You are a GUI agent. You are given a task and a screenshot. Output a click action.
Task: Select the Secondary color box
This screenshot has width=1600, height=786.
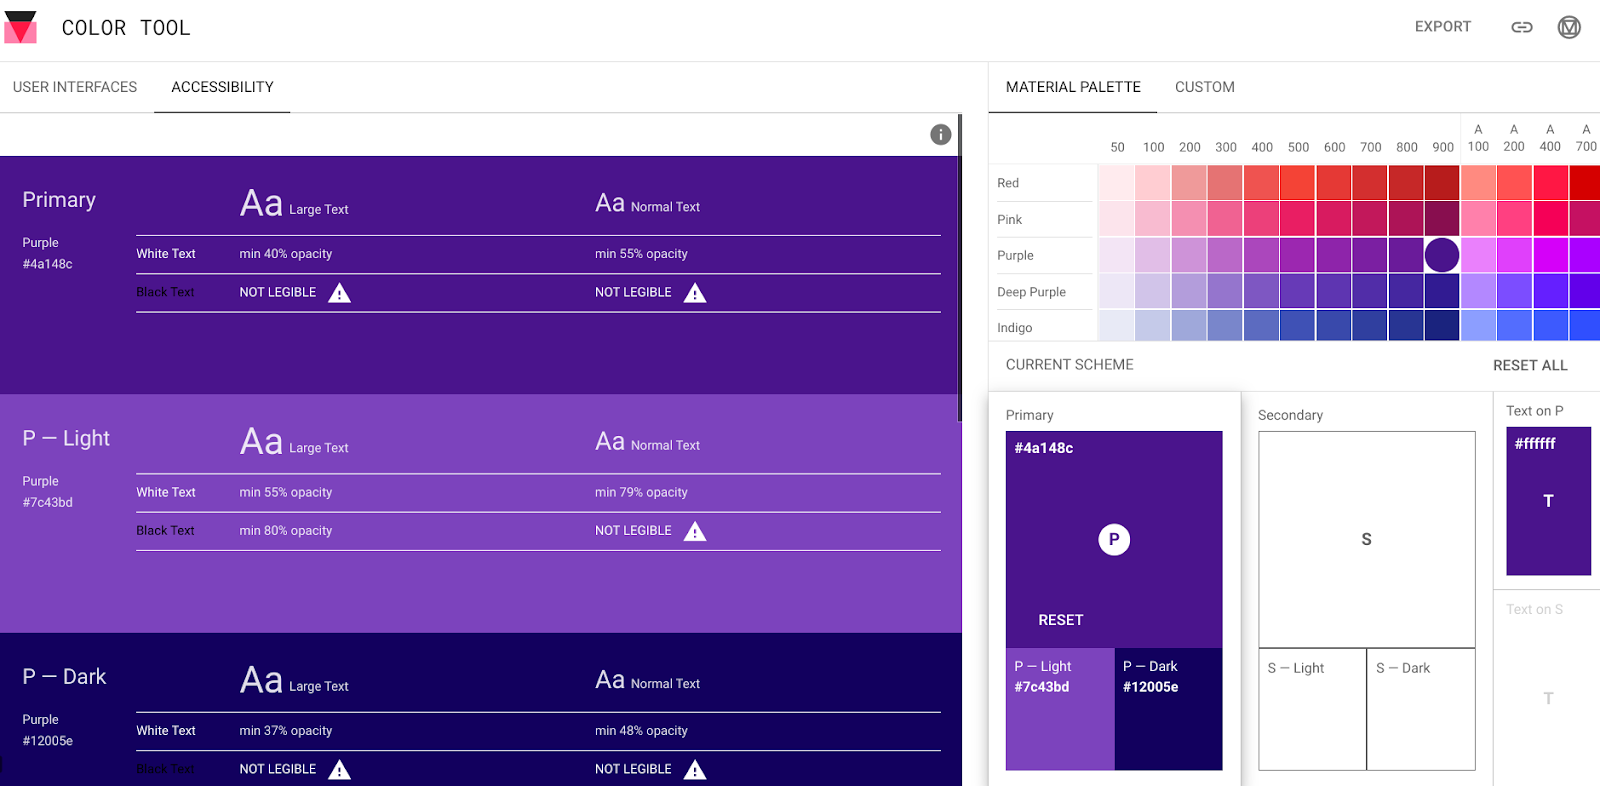tap(1366, 540)
